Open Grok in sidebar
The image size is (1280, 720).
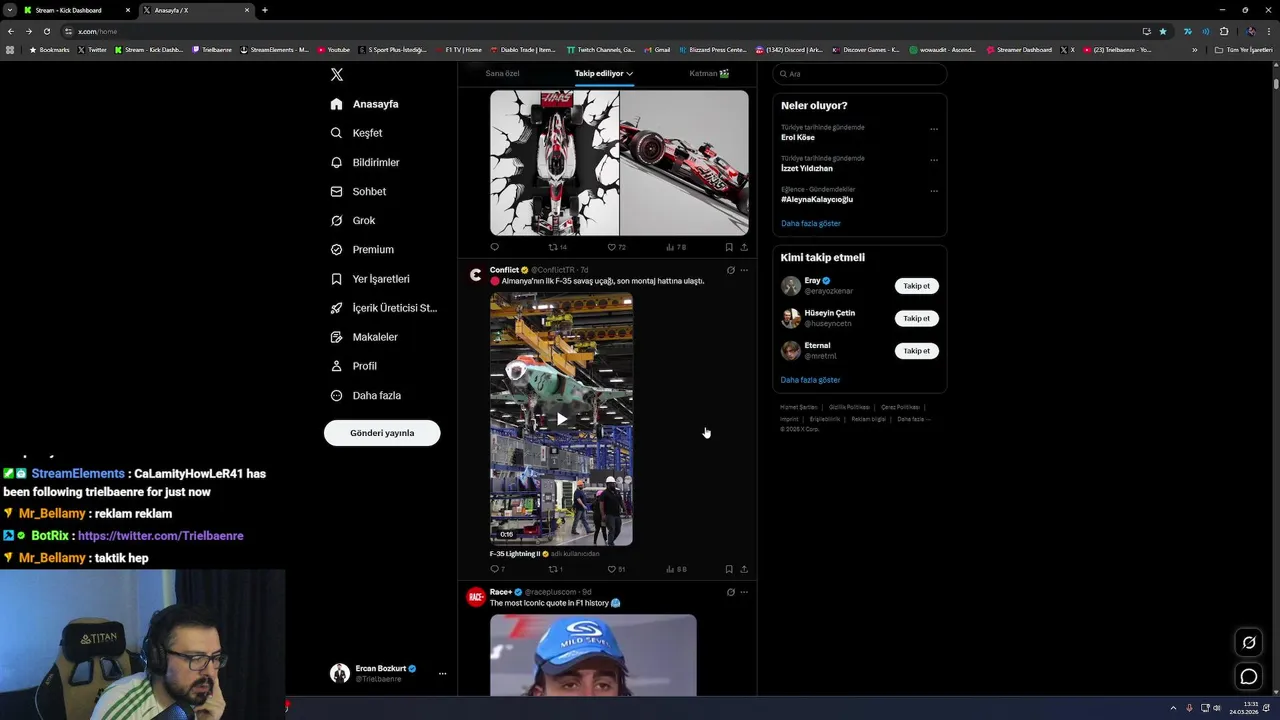point(353,220)
